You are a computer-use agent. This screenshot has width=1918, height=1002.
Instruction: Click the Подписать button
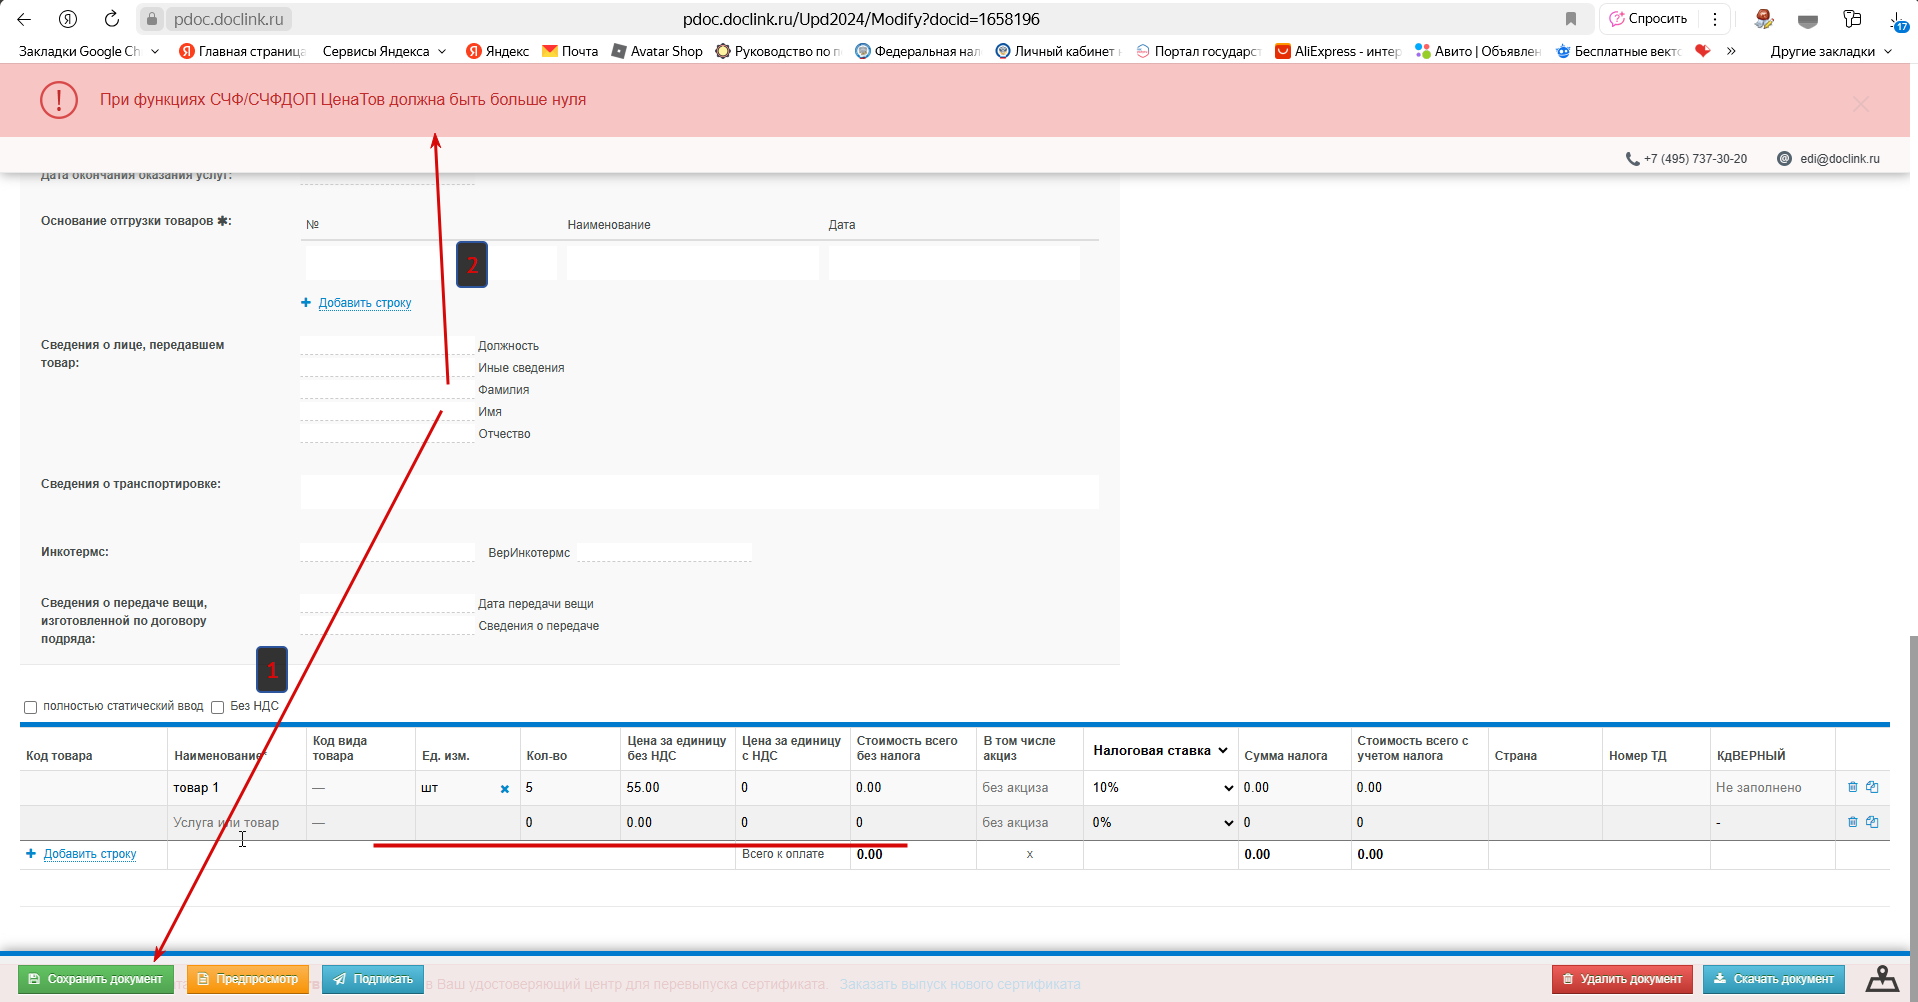point(373,979)
